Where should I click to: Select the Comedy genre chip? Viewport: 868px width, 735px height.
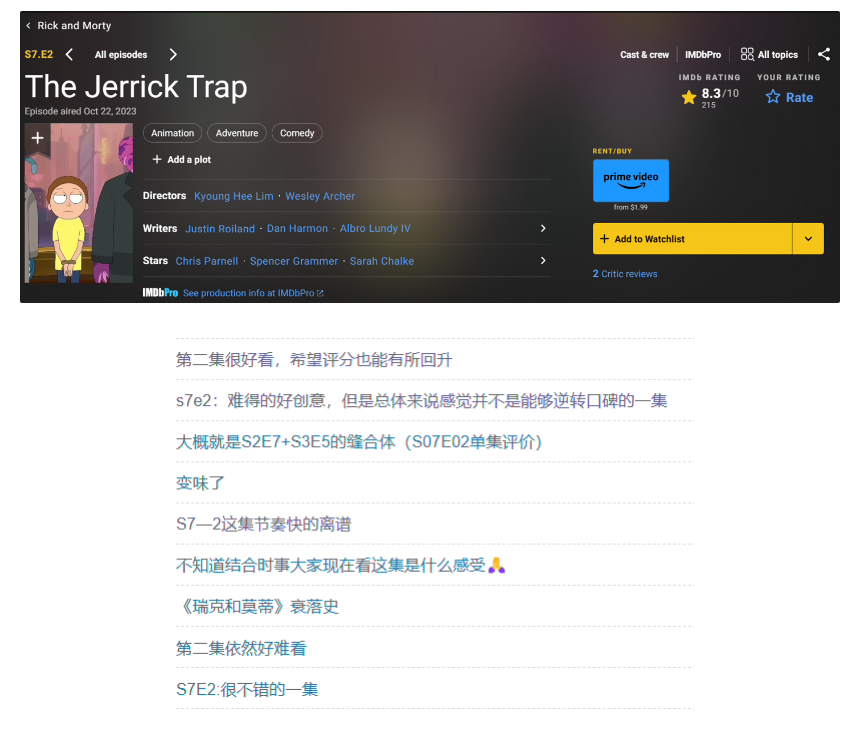point(297,133)
